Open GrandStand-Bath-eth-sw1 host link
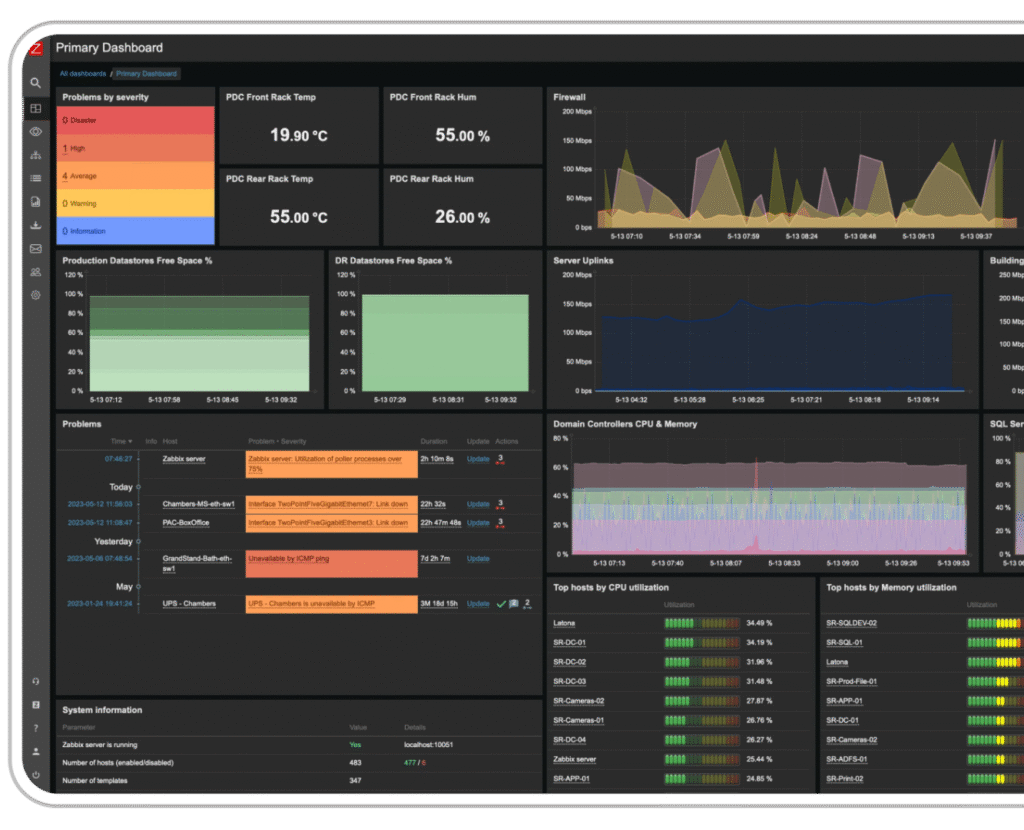Viewport: 1024px width, 830px height. click(x=197, y=564)
